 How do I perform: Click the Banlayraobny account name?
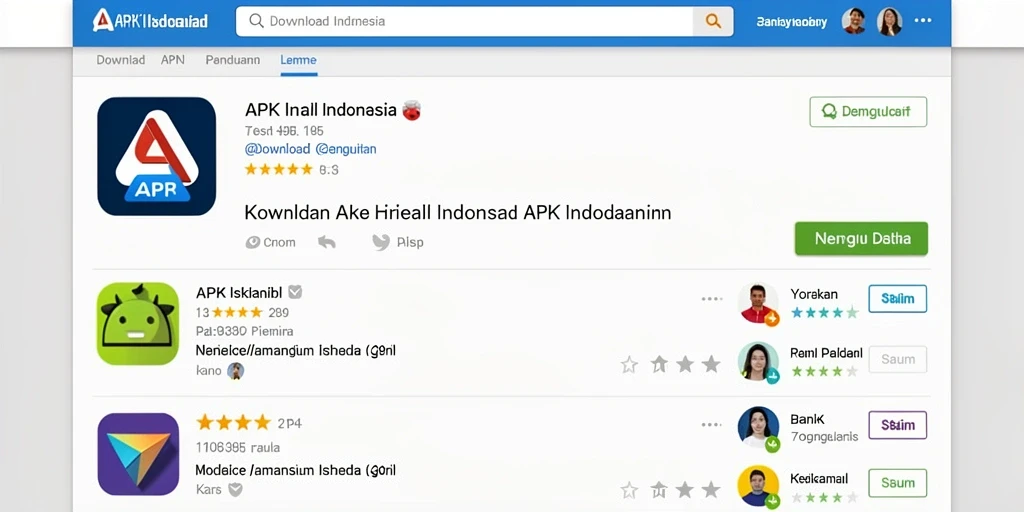pos(792,22)
